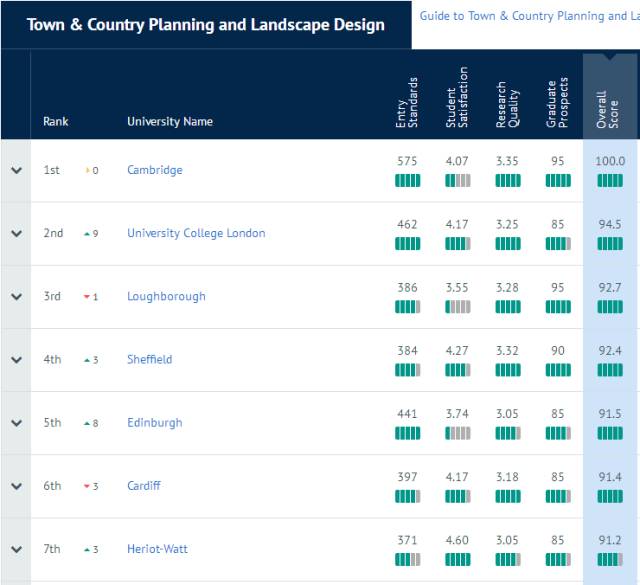The image size is (640, 585).
Task: Click the green up arrow beside UCL rank
Action: coord(87,234)
